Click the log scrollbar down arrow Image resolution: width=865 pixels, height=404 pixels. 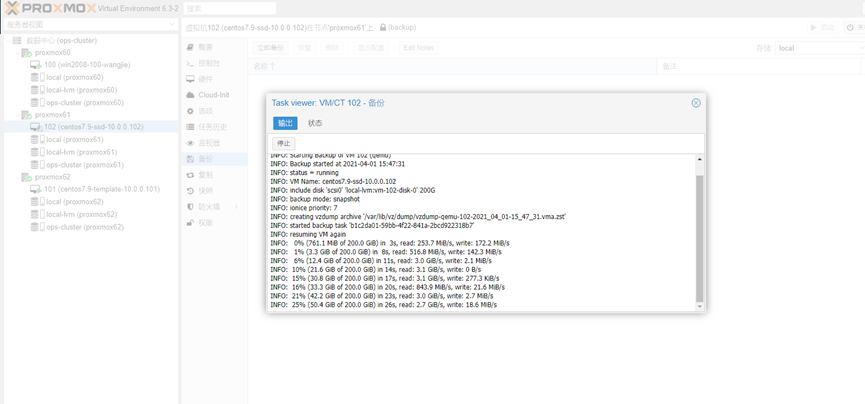click(700, 306)
